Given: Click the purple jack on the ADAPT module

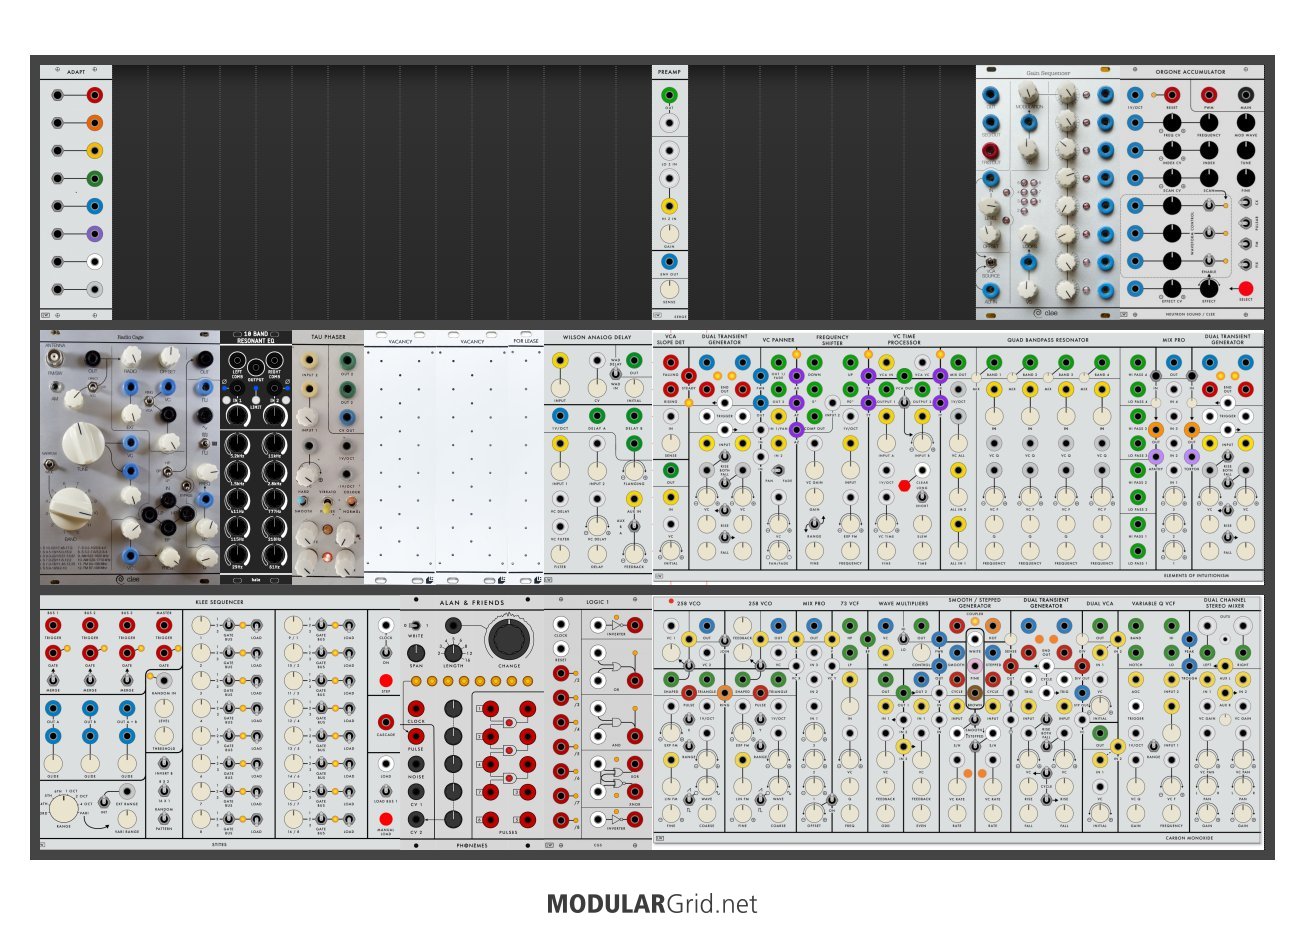Looking at the screenshot, I should point(94,234).
